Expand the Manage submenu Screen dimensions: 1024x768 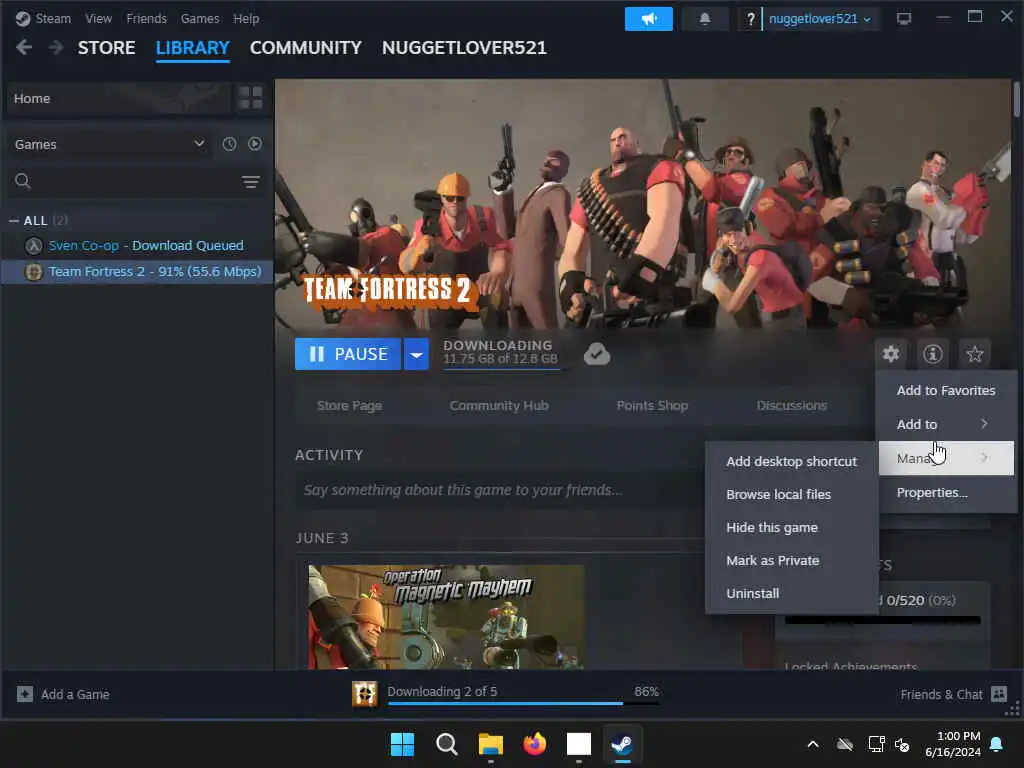[x=944, y=458]
